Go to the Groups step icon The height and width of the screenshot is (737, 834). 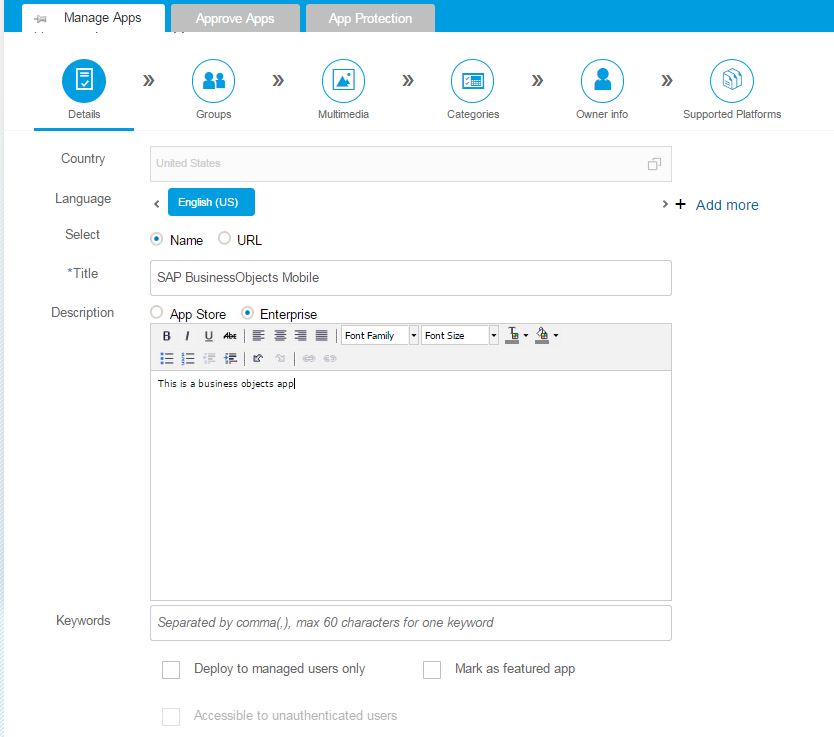tap(213, 81)
